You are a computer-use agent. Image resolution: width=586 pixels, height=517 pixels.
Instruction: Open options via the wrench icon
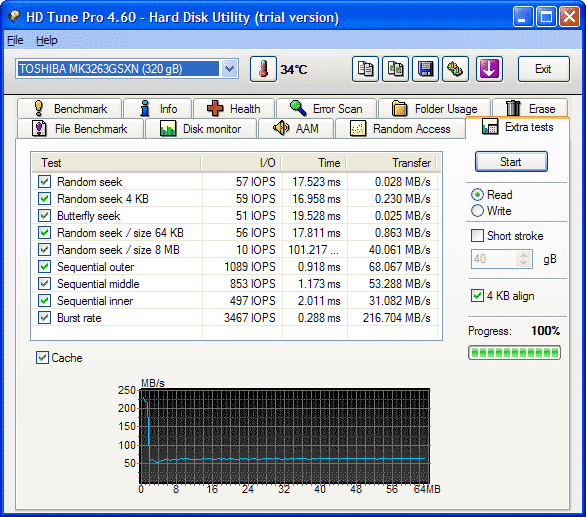[455, 69]
